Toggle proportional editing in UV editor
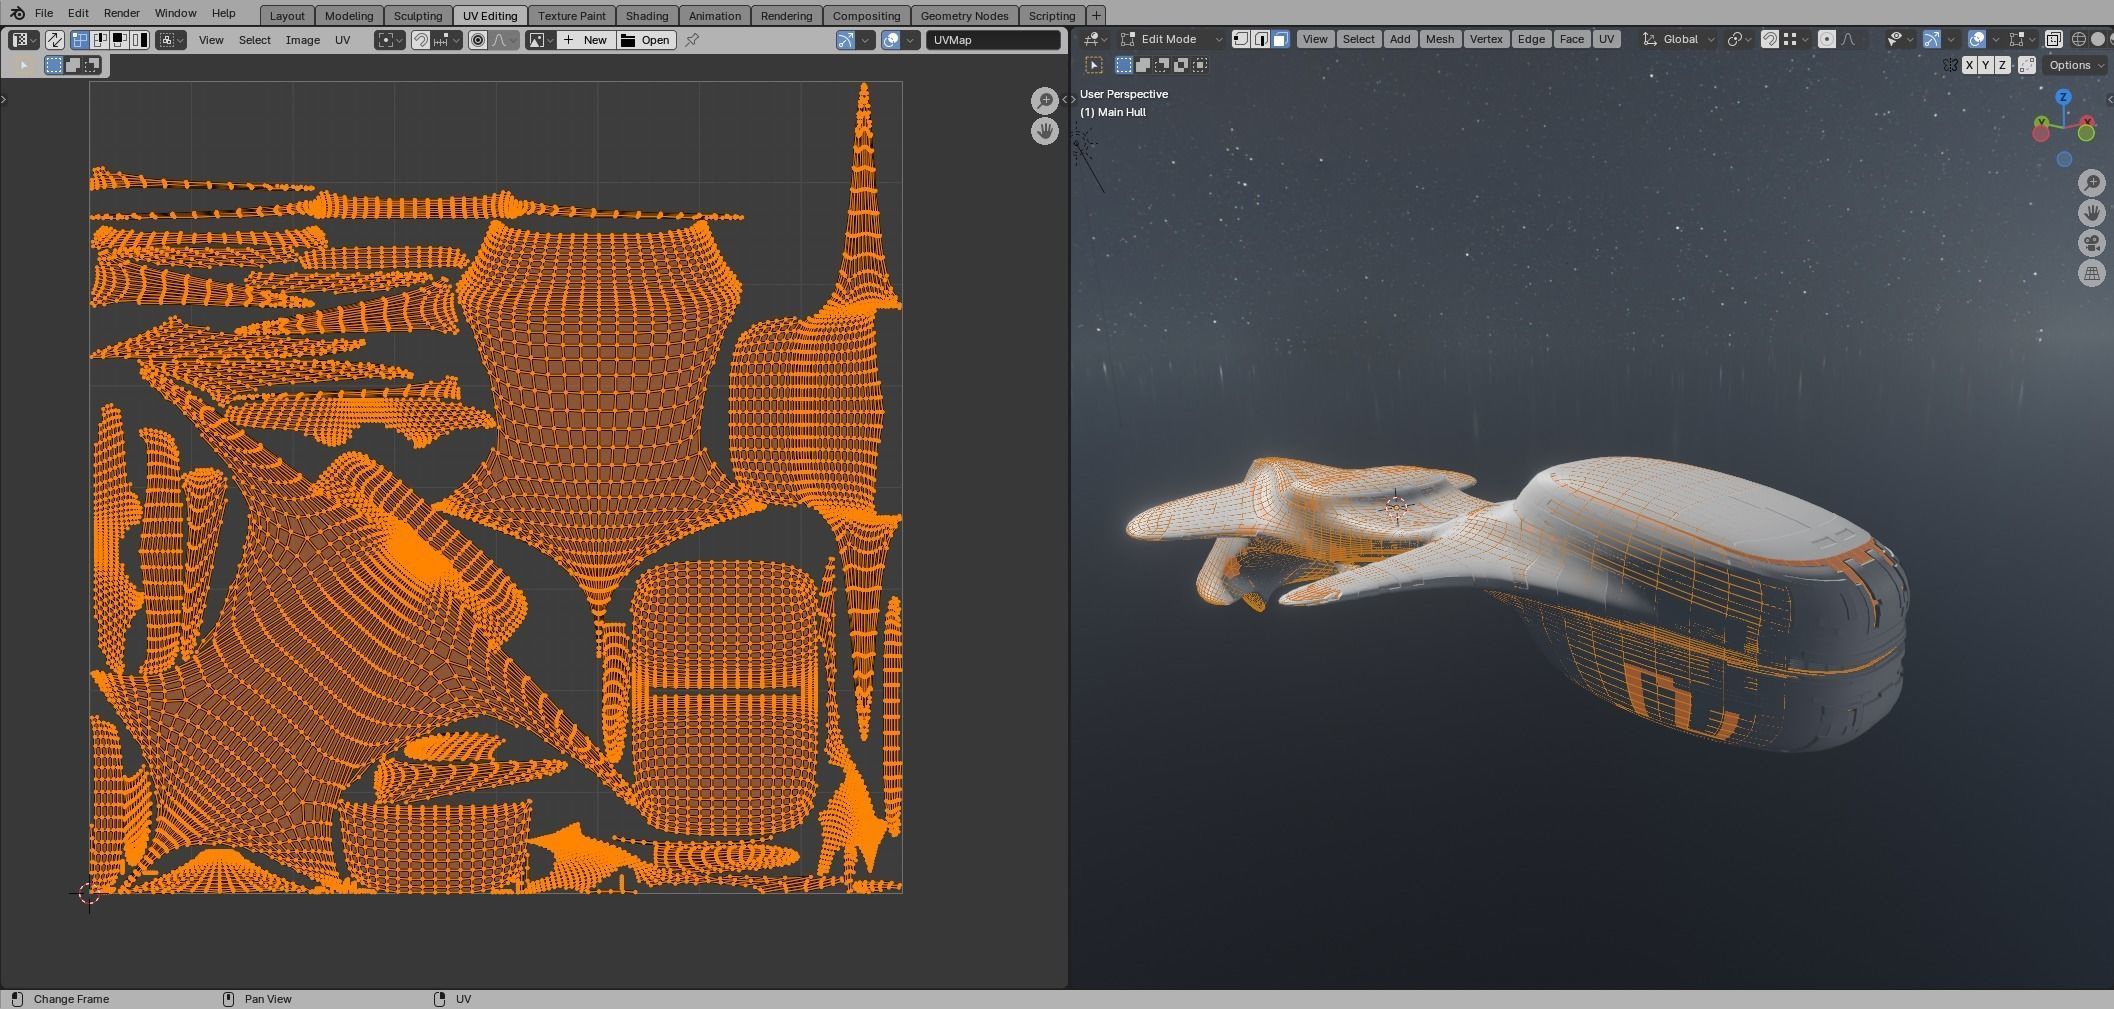 pos(478,40)
